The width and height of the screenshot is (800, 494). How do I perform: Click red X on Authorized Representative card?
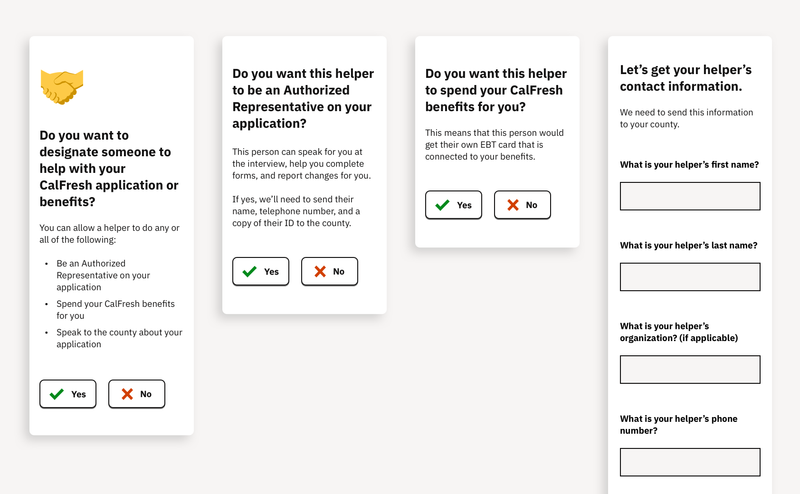320,271
